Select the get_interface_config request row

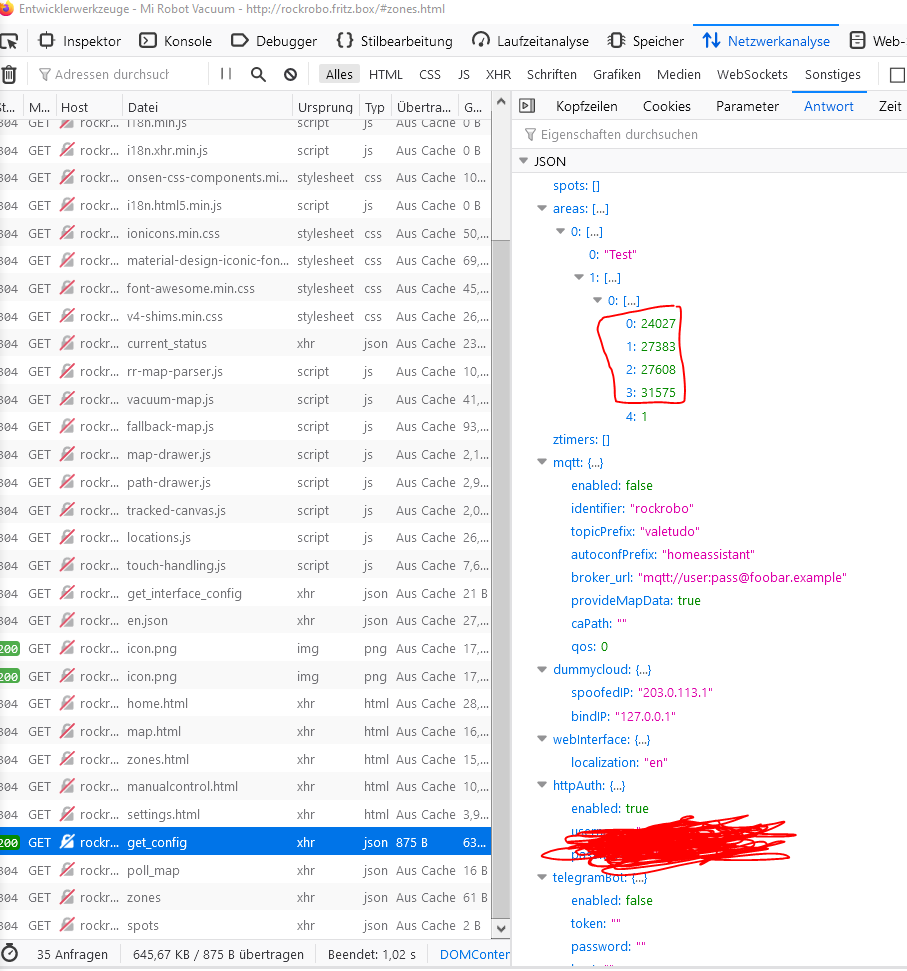[x=245, y=593]
